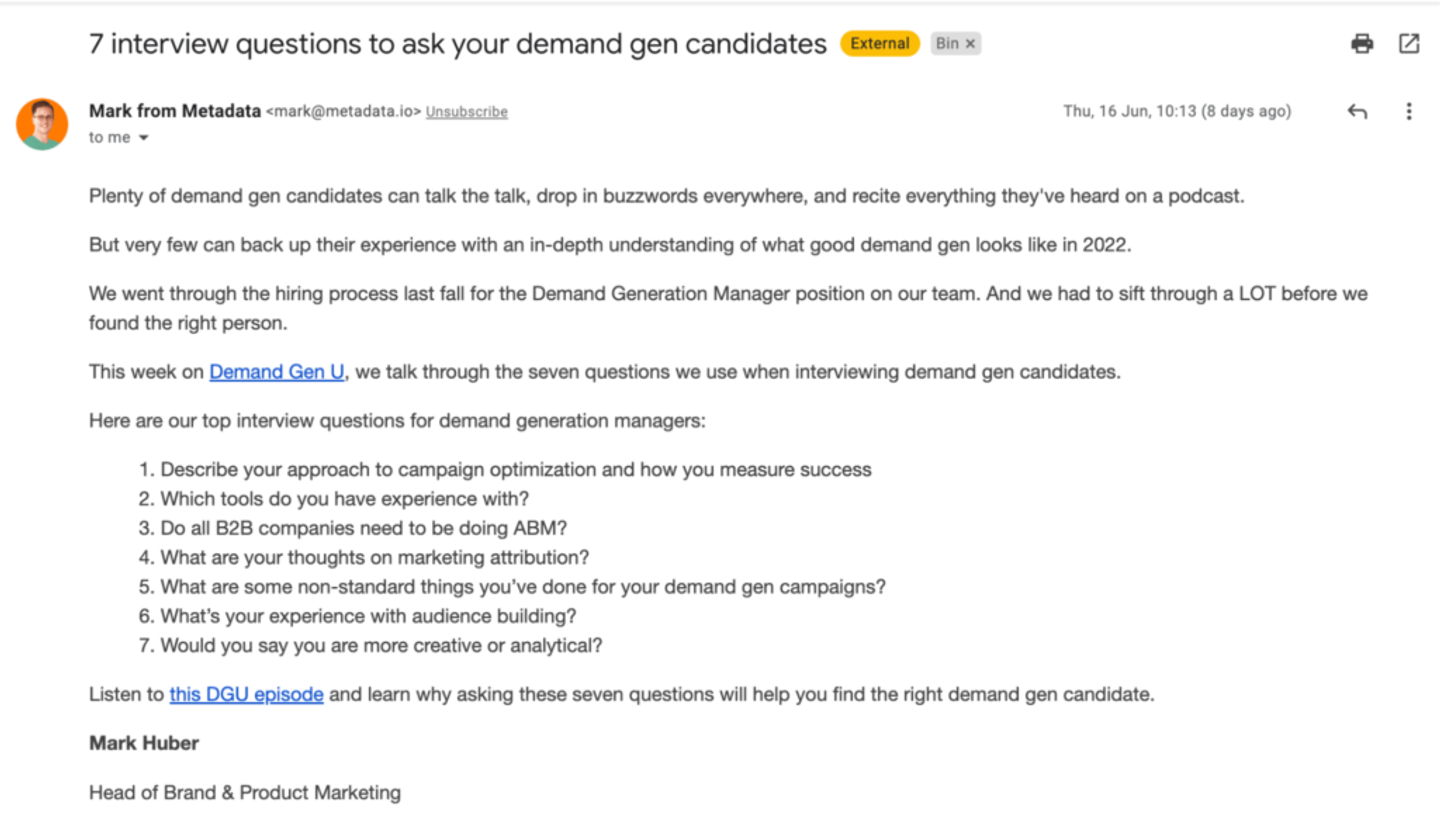
Task: Click the bold "Mark Huber" signature name
Action: pos(143,743)
